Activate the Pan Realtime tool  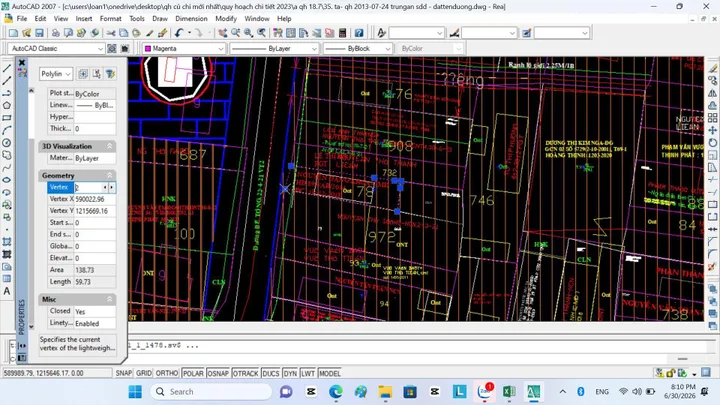223,33
